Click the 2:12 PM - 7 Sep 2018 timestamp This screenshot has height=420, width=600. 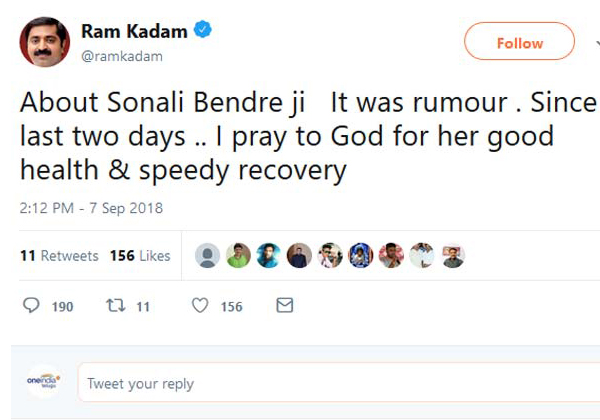pos(91,209)
